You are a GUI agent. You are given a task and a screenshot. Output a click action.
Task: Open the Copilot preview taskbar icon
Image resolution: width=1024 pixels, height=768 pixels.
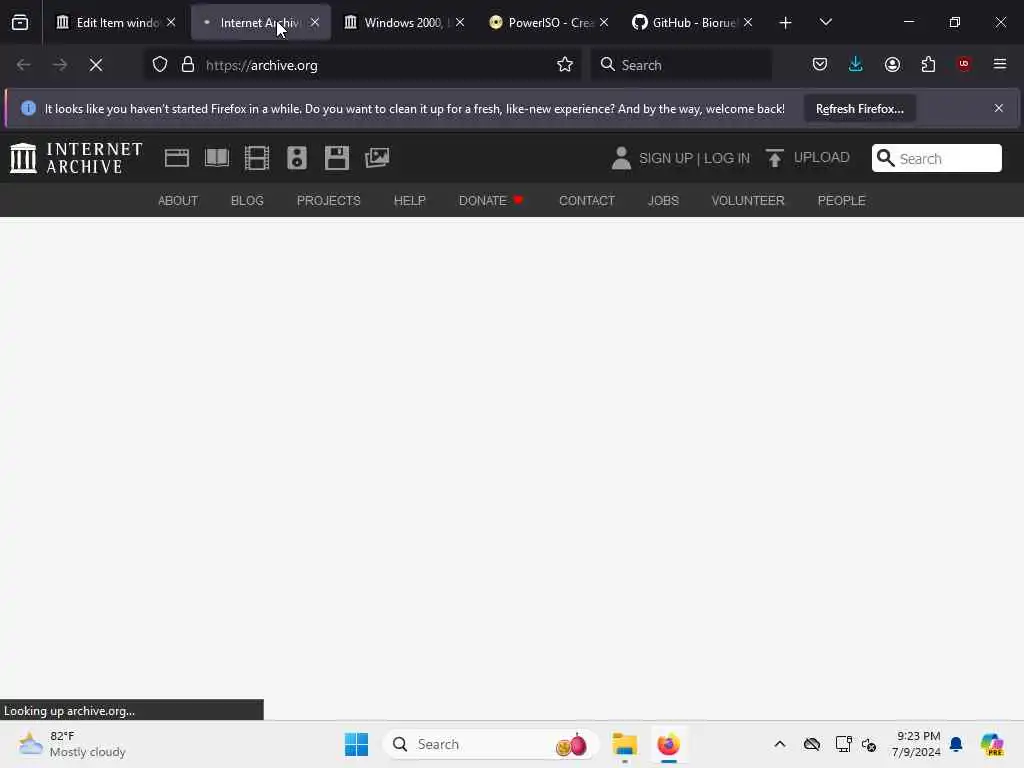992,744
